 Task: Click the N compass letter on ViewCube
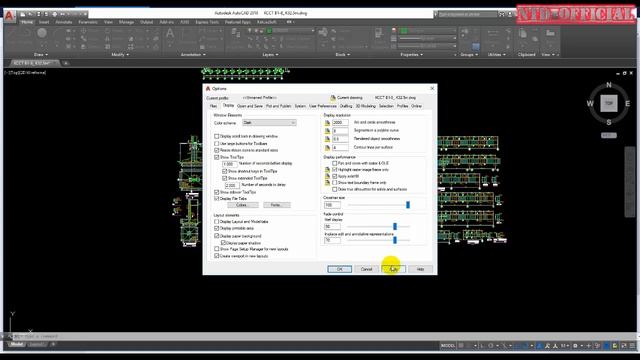[609, 85]
